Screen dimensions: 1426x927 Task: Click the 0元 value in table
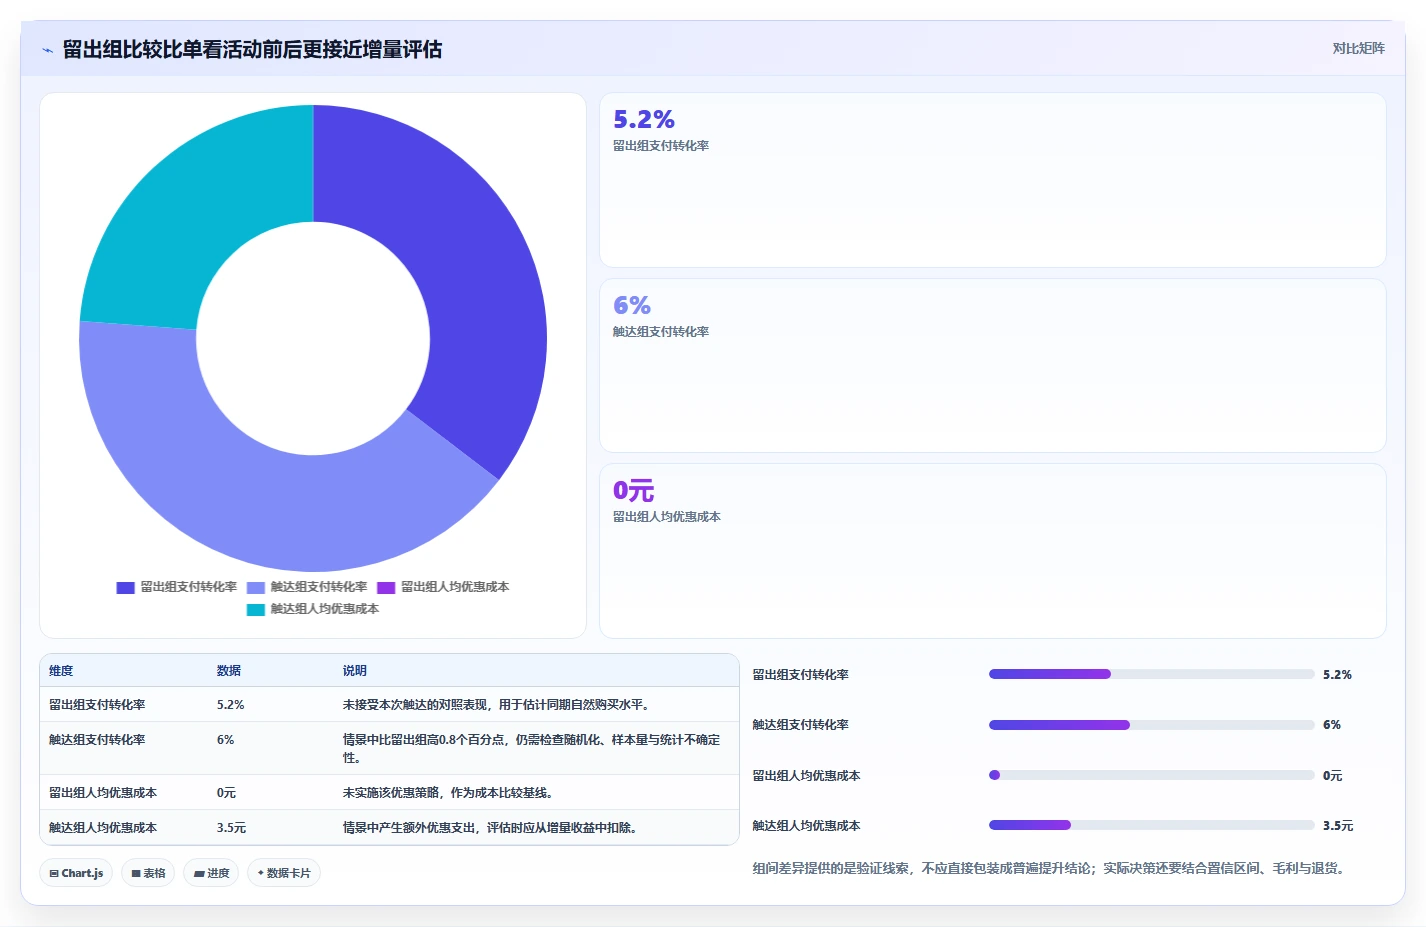click(227, 793)
